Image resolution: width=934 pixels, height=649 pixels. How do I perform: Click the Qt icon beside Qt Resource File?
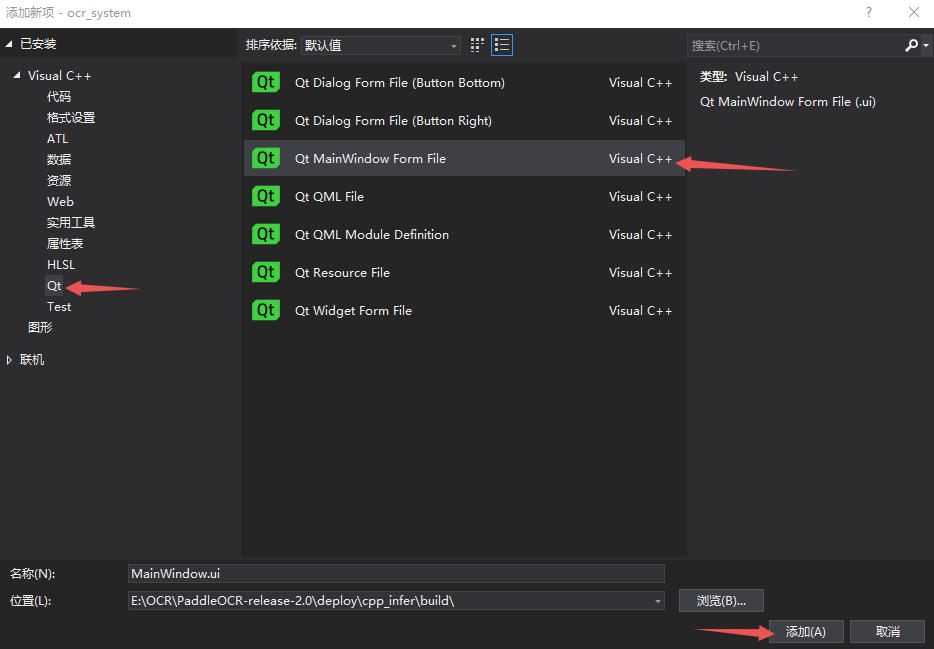click(x=266, y=273)
